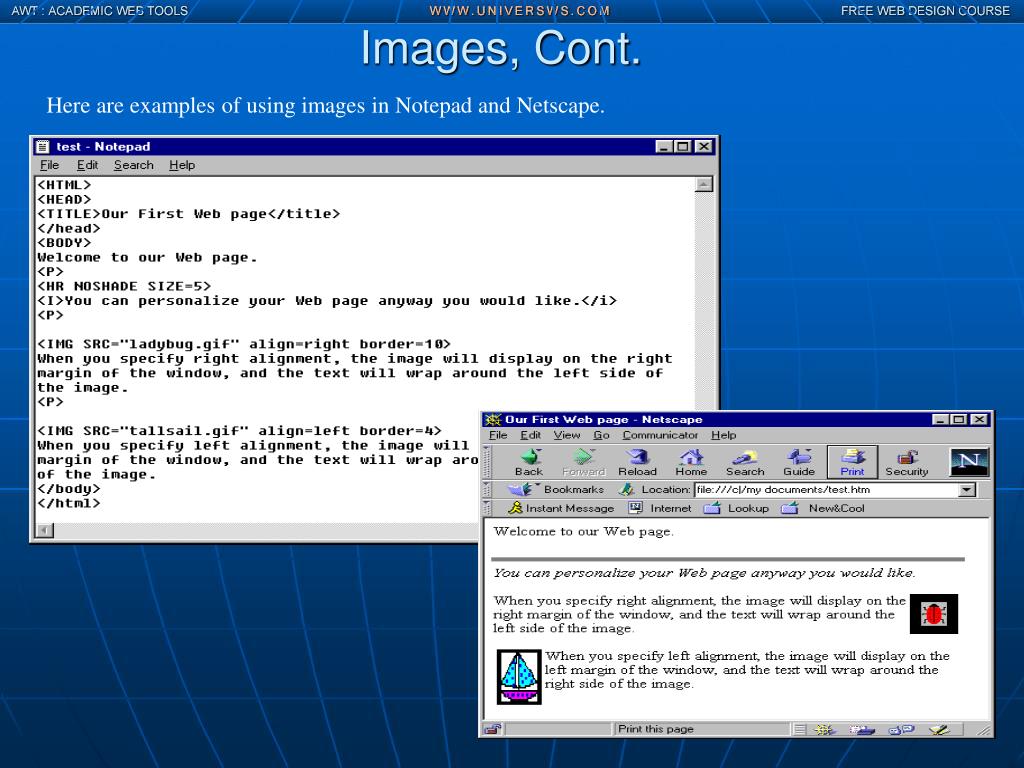1024x768 pixels.
Task: Click the sailboat image on the web page
Action: (519, 677)
